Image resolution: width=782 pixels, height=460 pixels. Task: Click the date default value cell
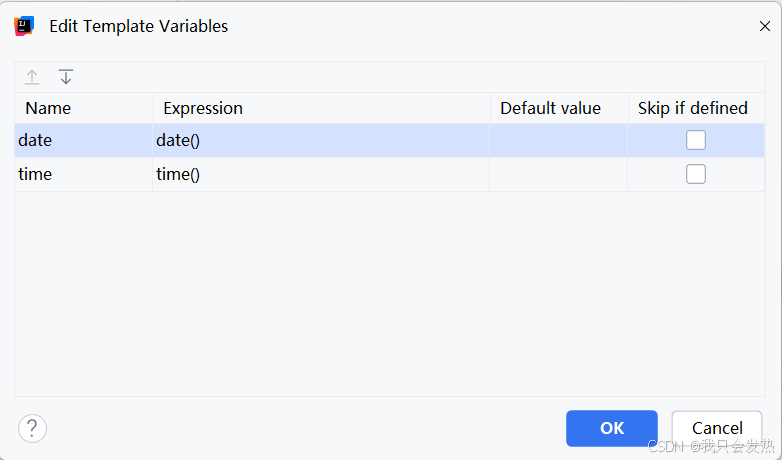tap(558, 141)
